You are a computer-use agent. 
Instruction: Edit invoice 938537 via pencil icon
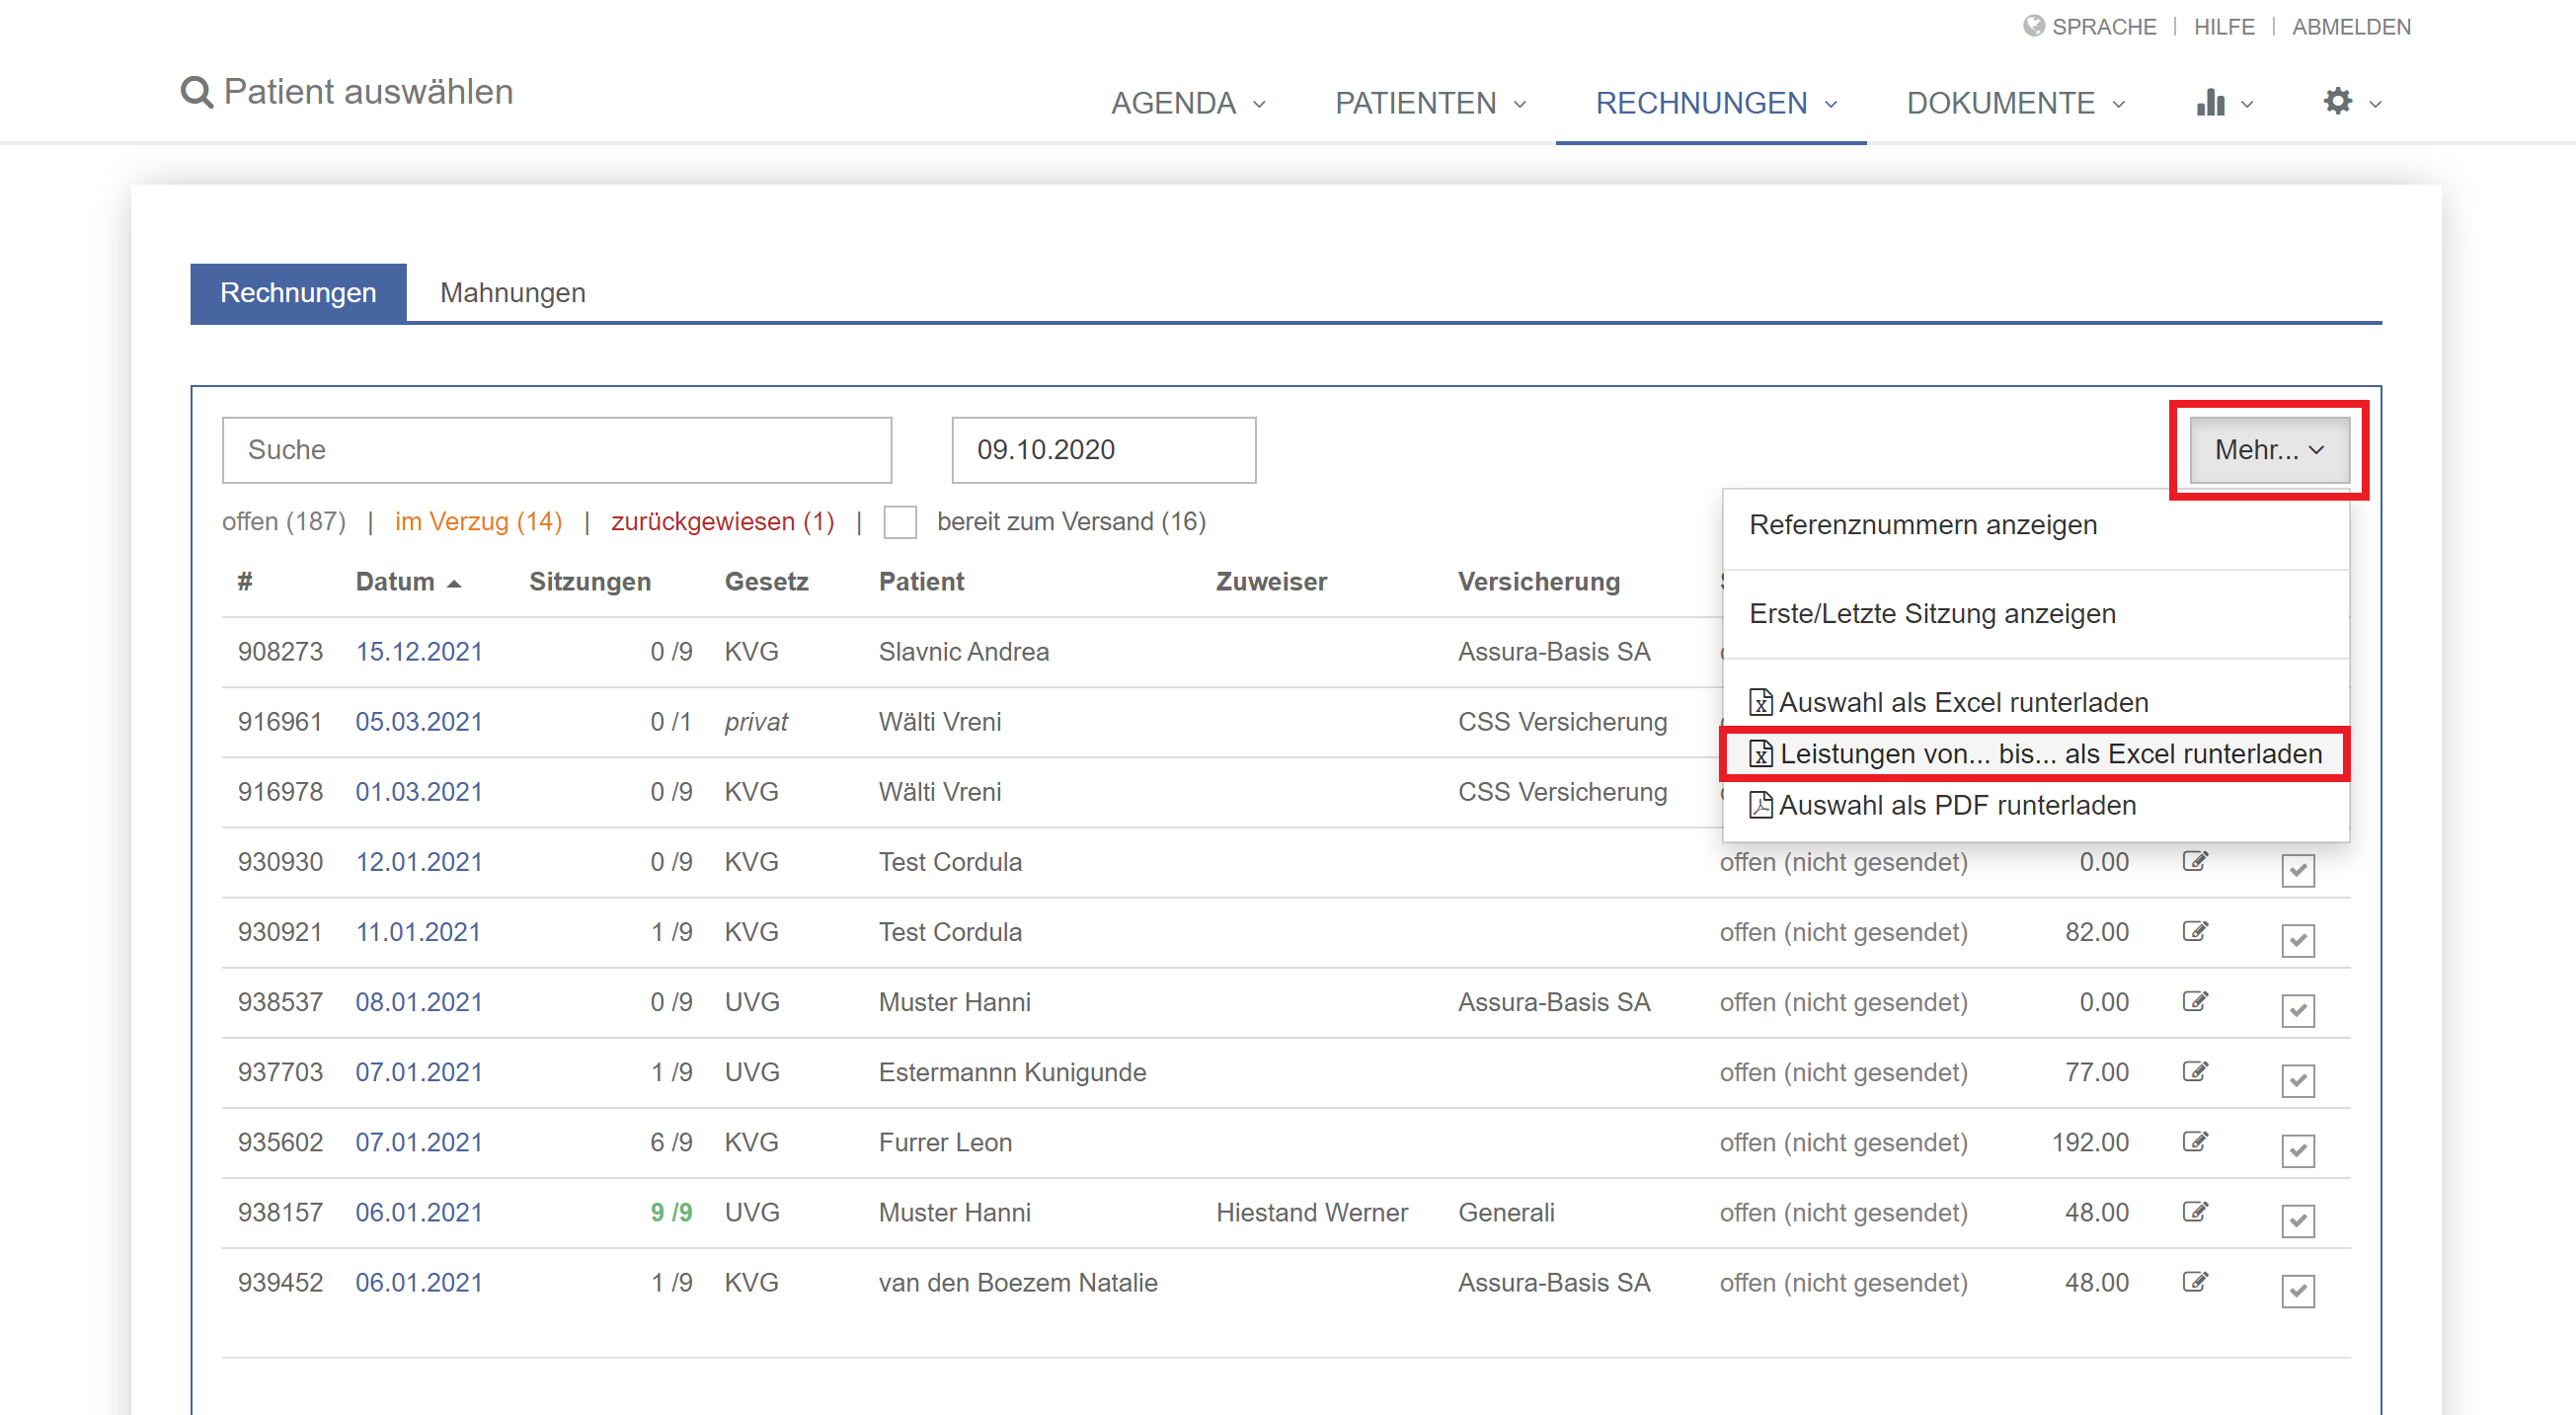coord(2195,1001)
